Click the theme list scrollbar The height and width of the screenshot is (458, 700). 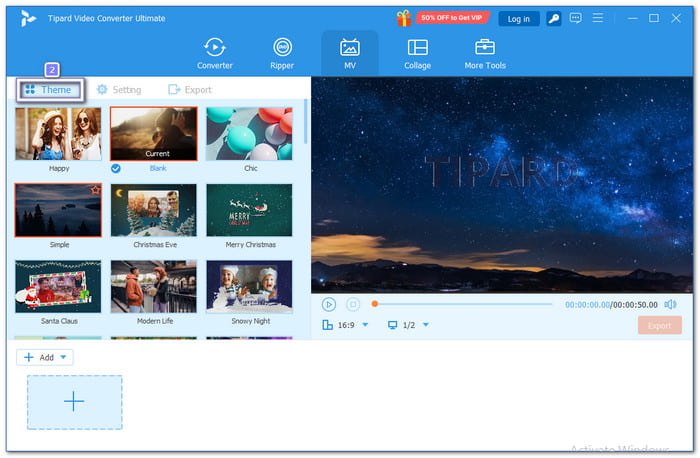click(305, 122)
